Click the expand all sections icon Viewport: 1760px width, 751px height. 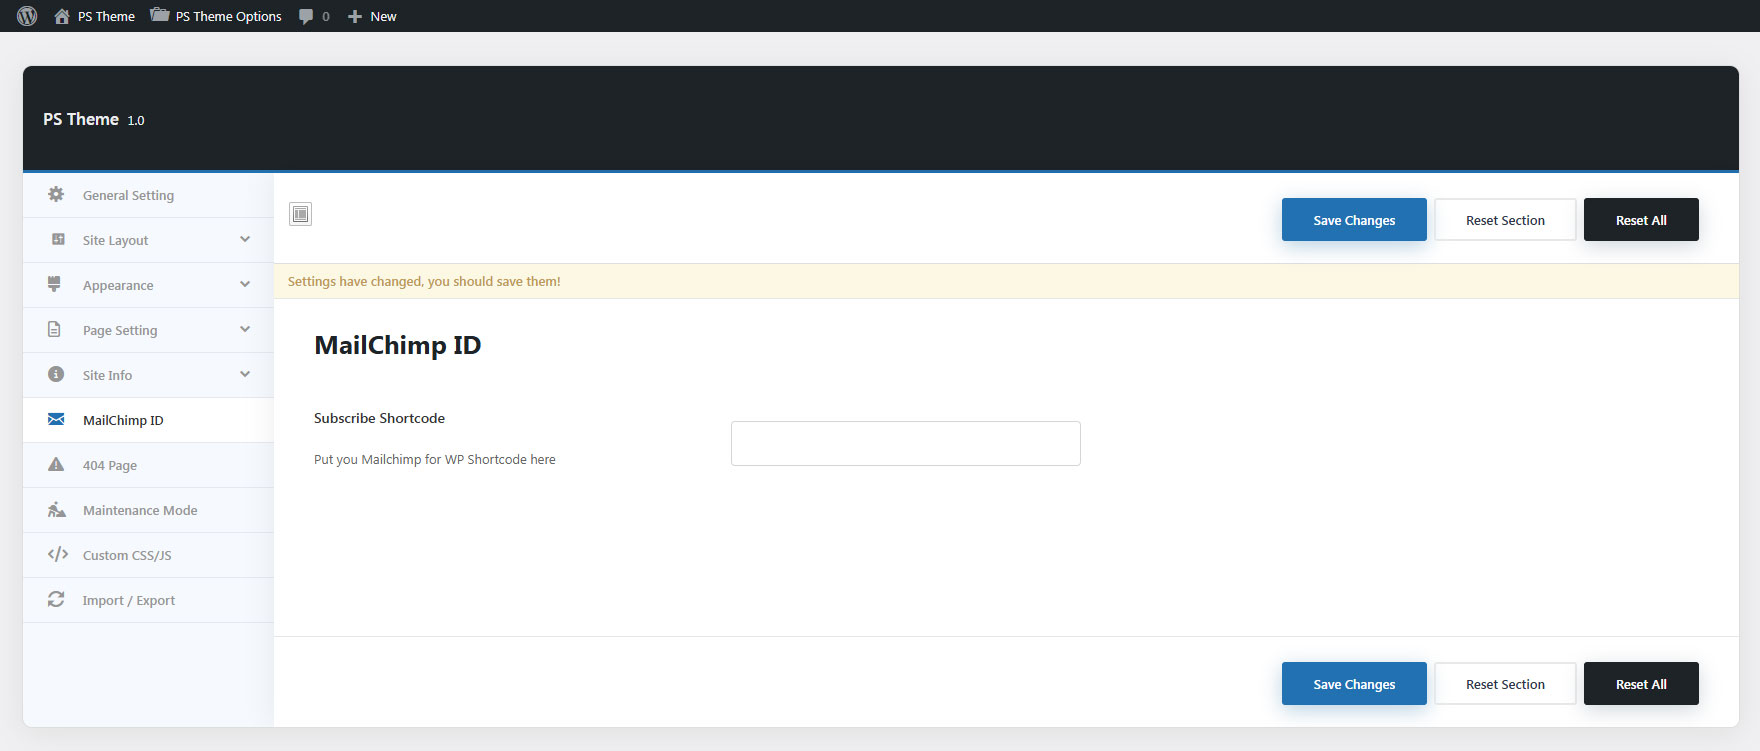(x=300, y=214)
